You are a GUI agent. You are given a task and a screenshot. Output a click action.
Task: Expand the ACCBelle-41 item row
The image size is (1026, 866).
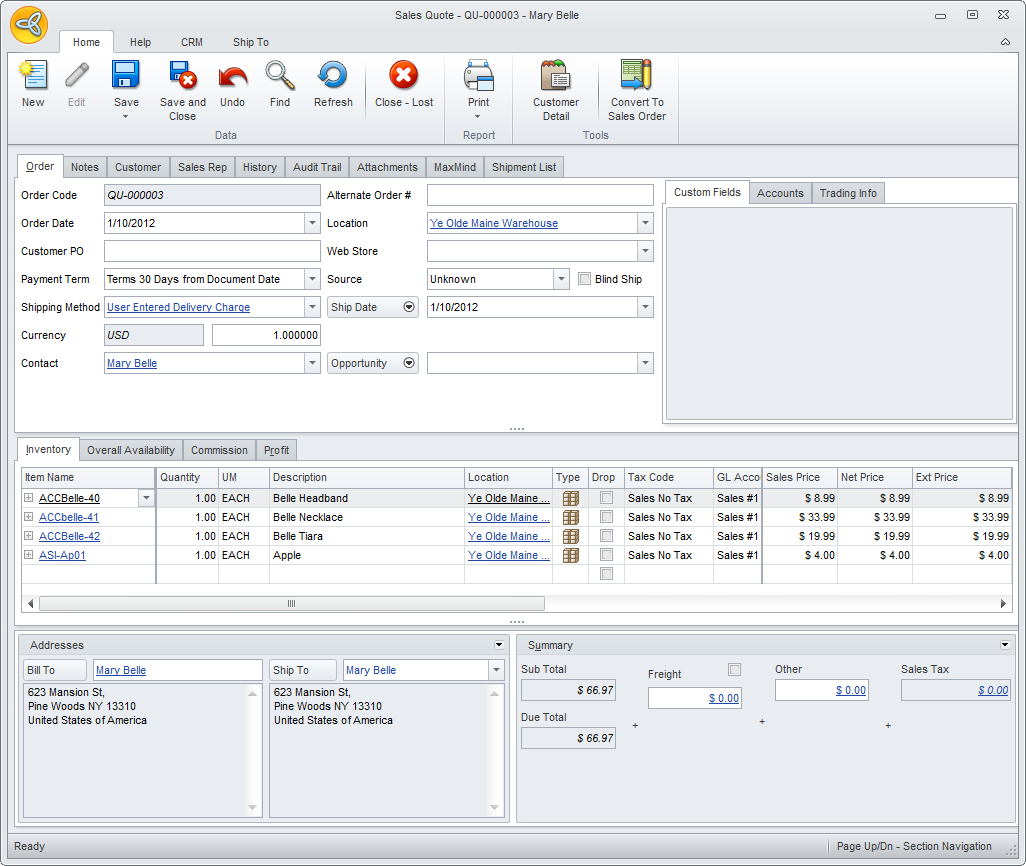[29, 518]
